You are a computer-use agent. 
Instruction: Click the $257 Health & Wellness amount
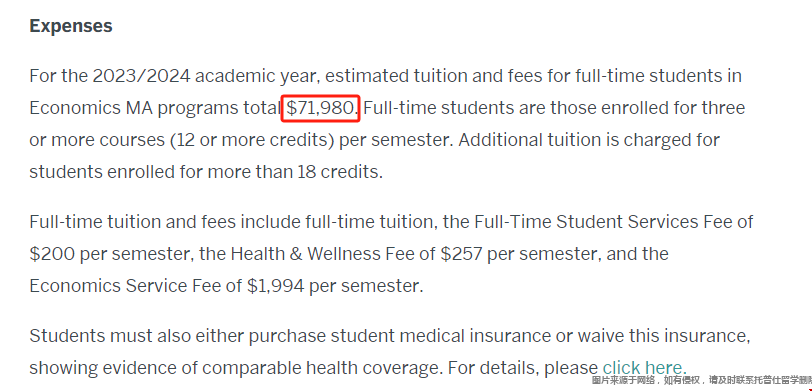click(x=462, y=254)
